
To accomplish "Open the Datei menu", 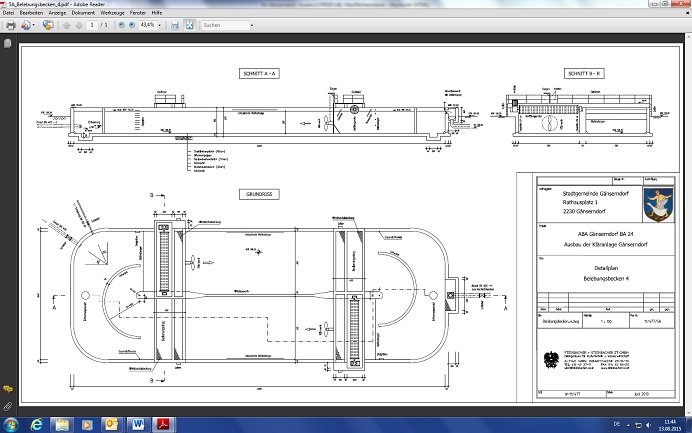I will click(x=8, y=13).
